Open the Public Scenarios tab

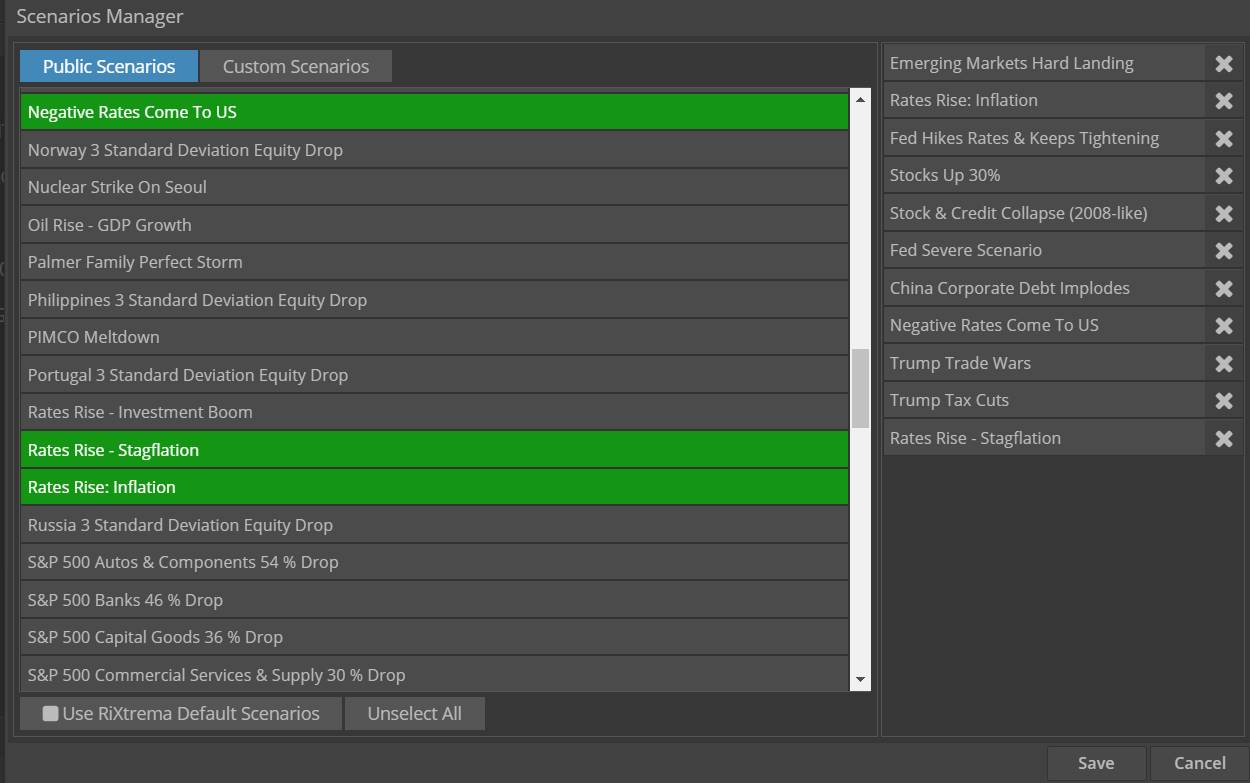[109, 67]
